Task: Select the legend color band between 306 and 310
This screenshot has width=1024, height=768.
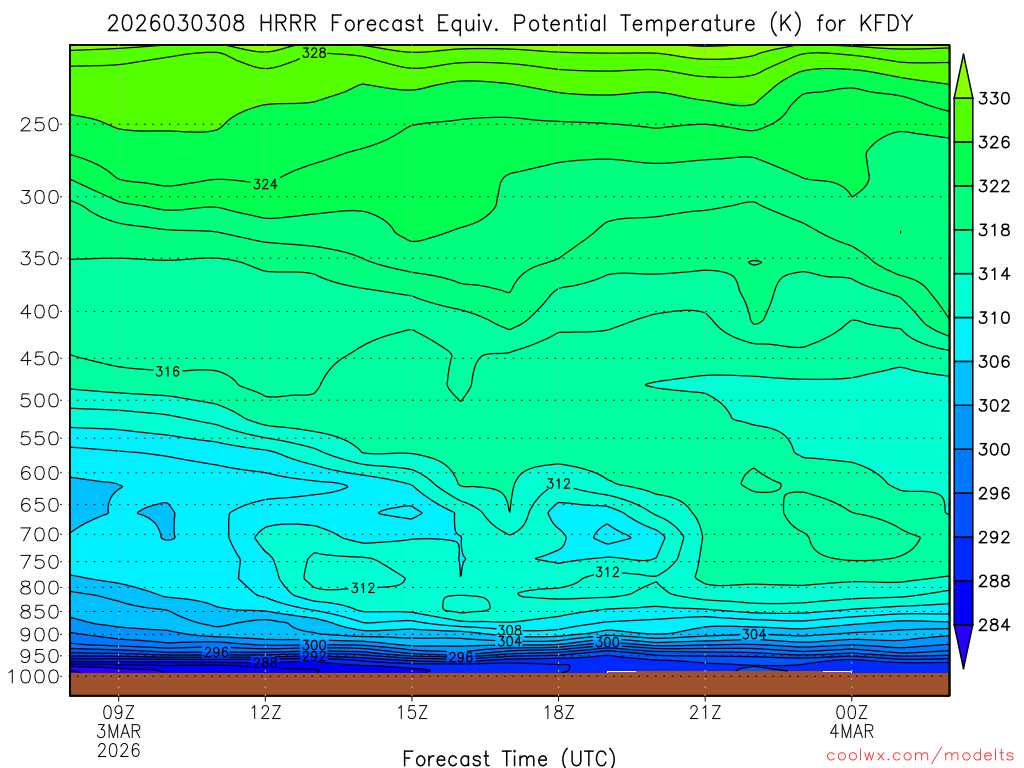Action: tap(963, 339)
